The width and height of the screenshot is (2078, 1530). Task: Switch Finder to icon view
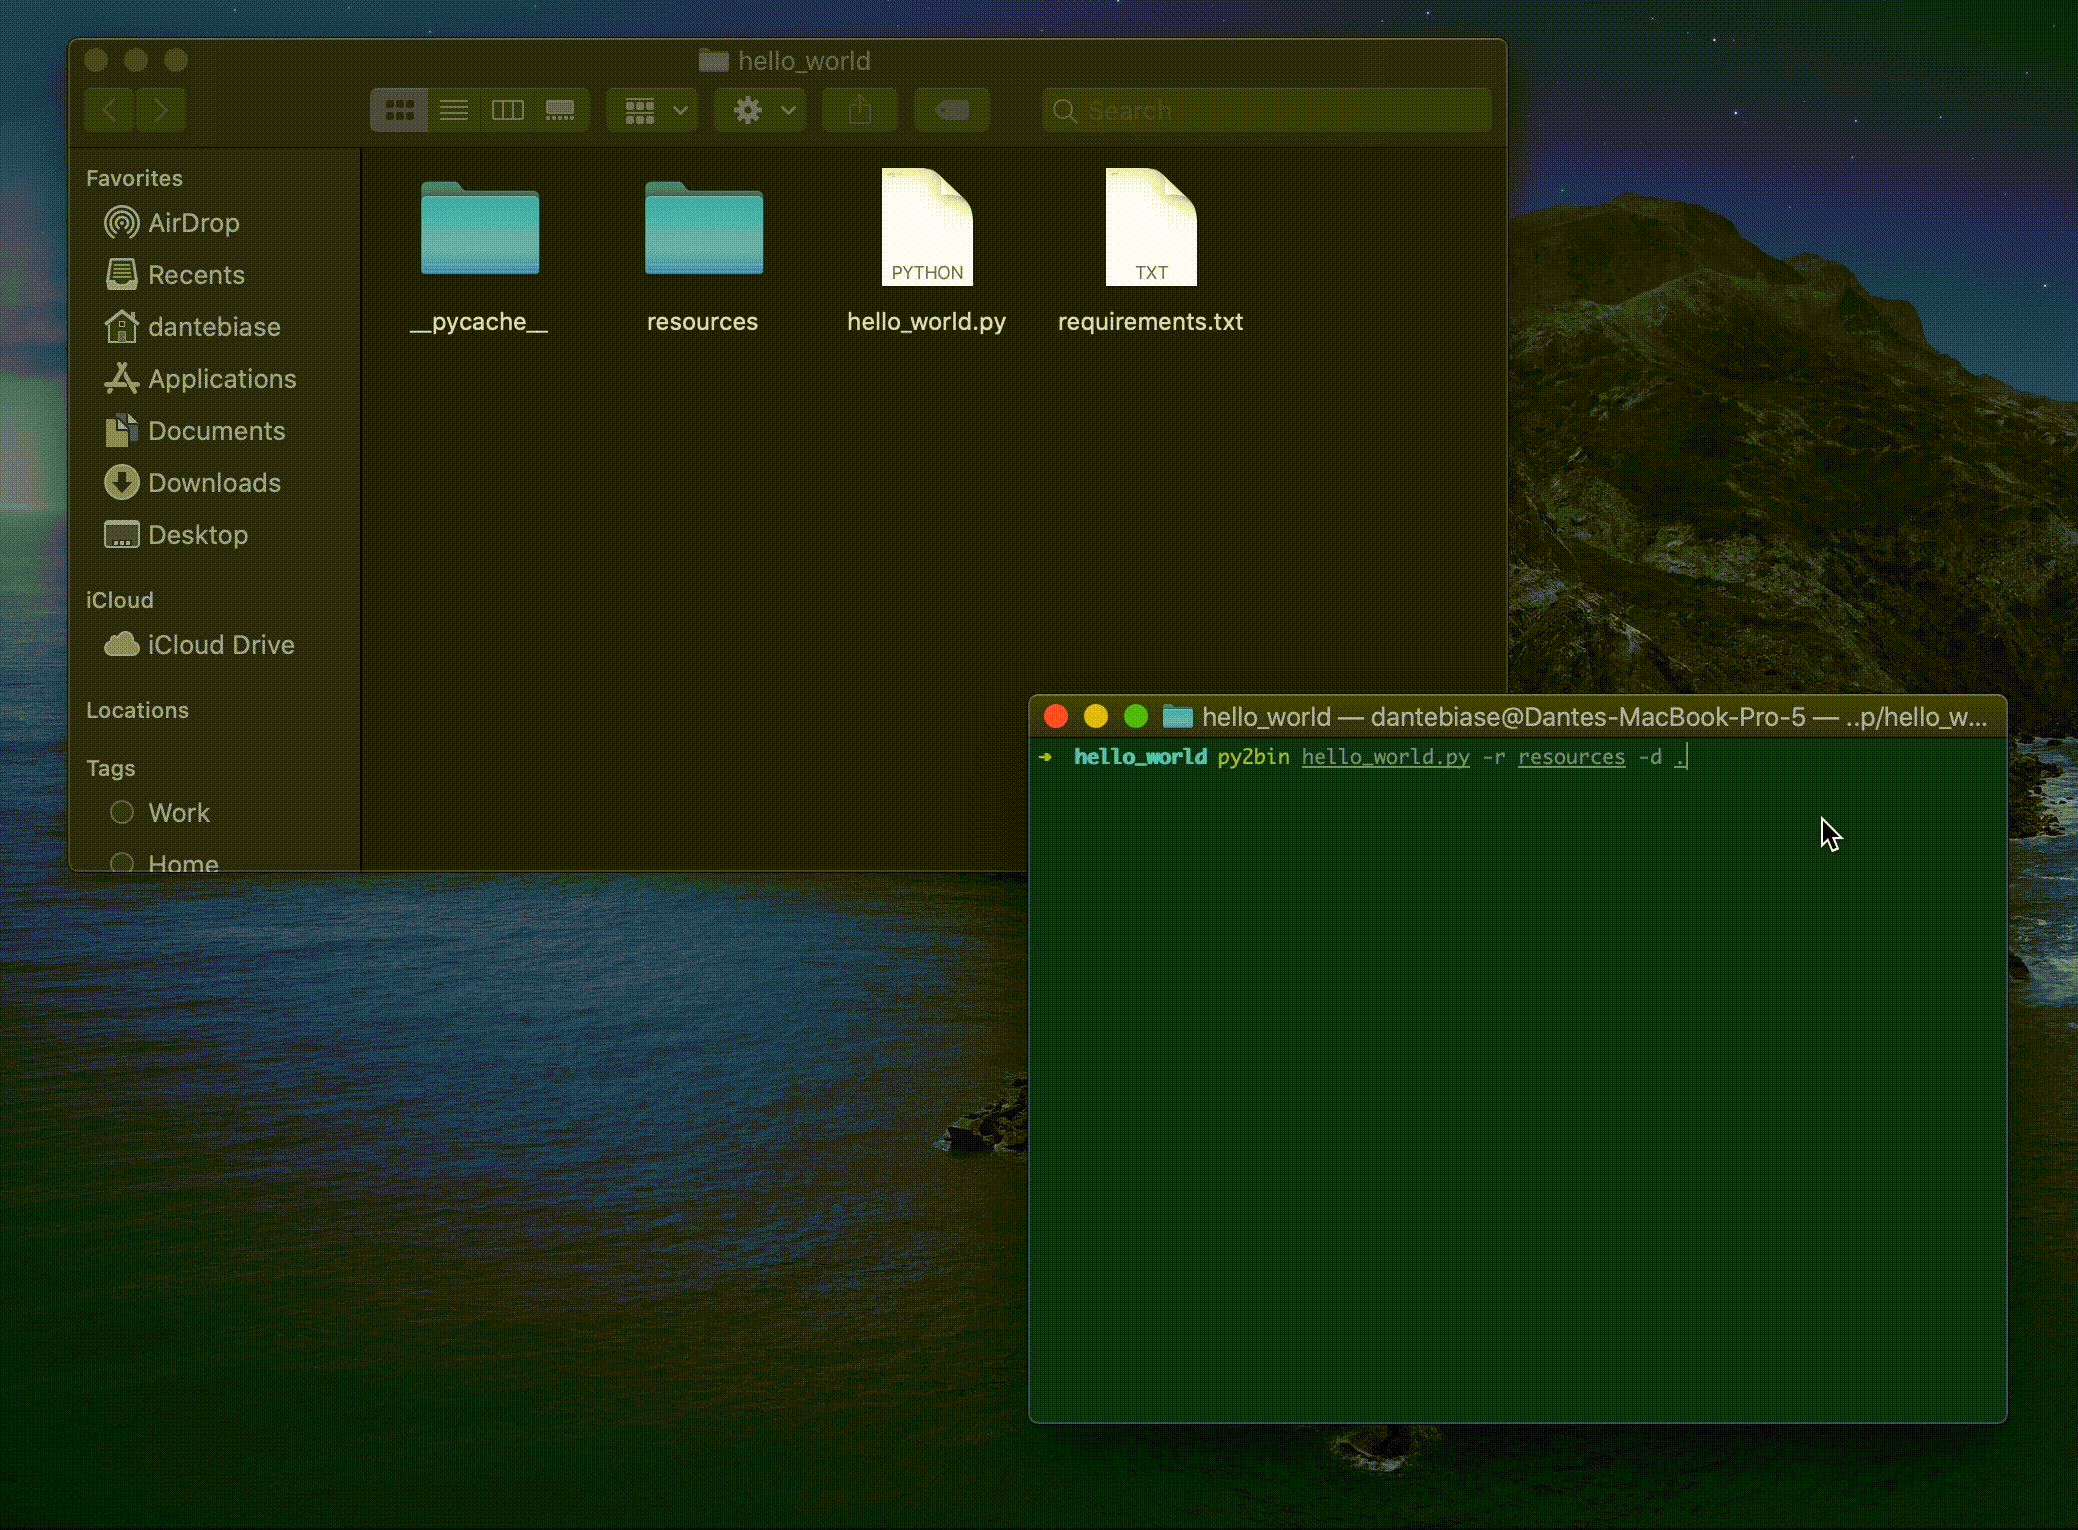(399, 110)
